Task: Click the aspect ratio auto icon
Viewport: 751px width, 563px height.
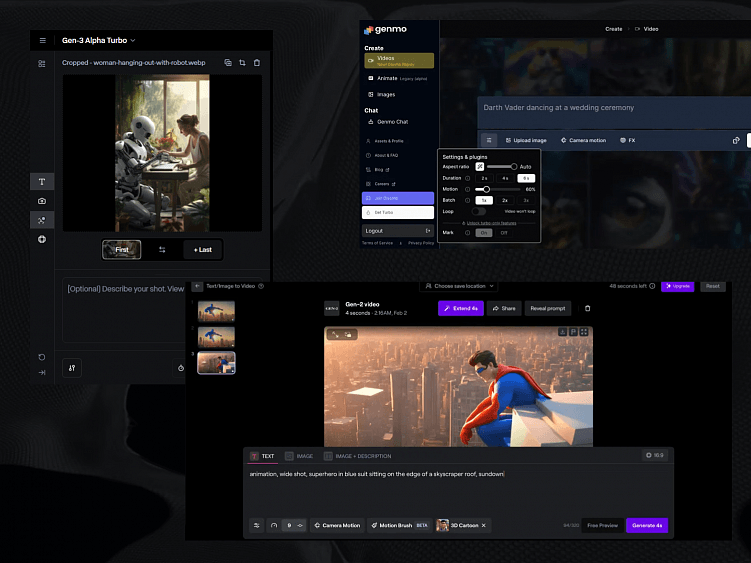Action: click(479, 167)
